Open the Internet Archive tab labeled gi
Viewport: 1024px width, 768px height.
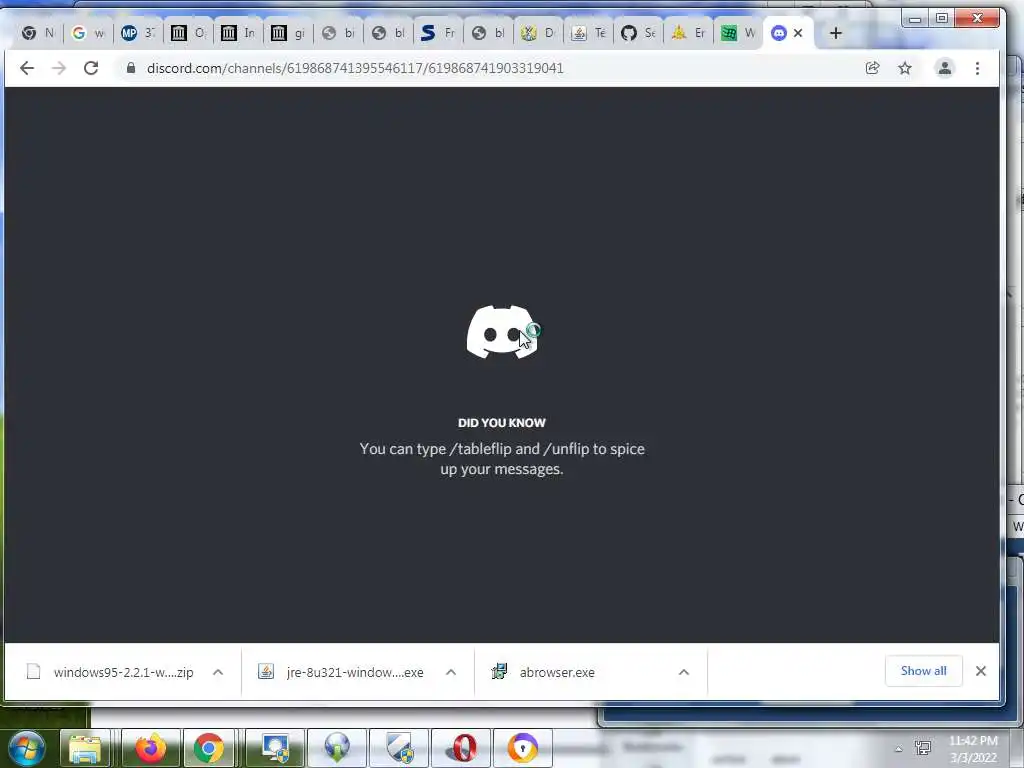click(x=287, y=33)
